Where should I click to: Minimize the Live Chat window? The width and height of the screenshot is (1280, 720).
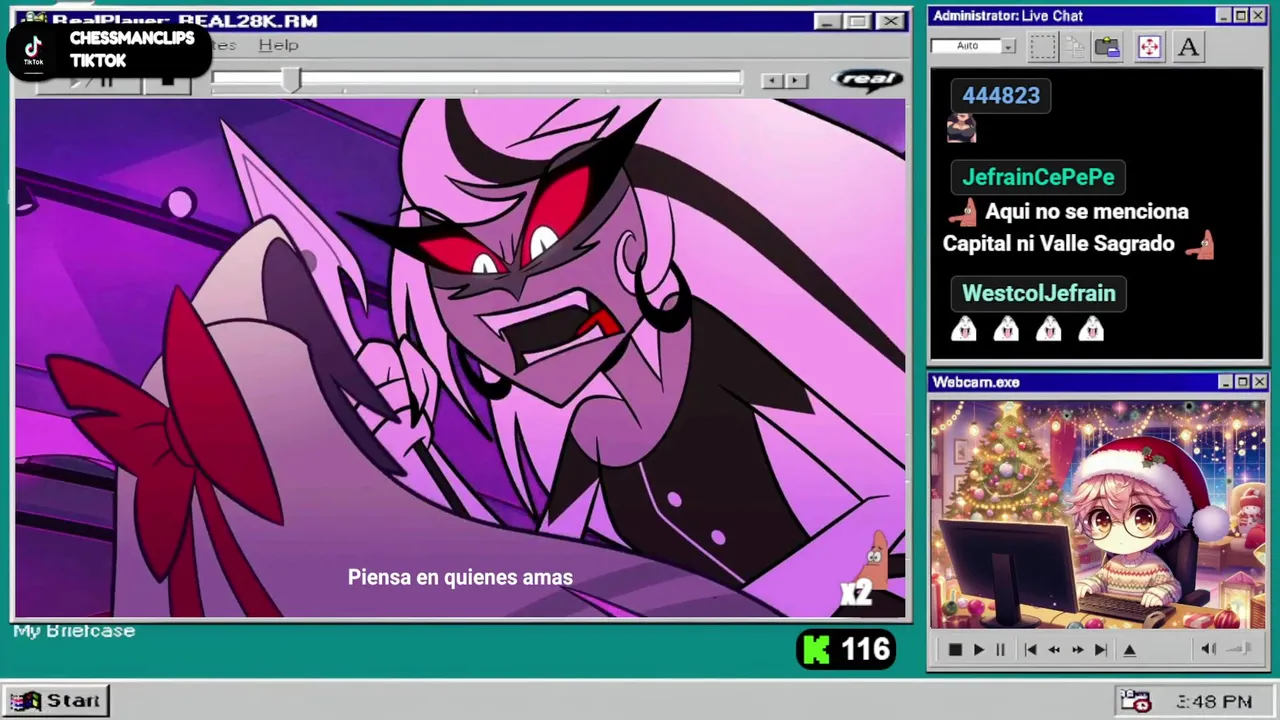tap(1224, 16)
